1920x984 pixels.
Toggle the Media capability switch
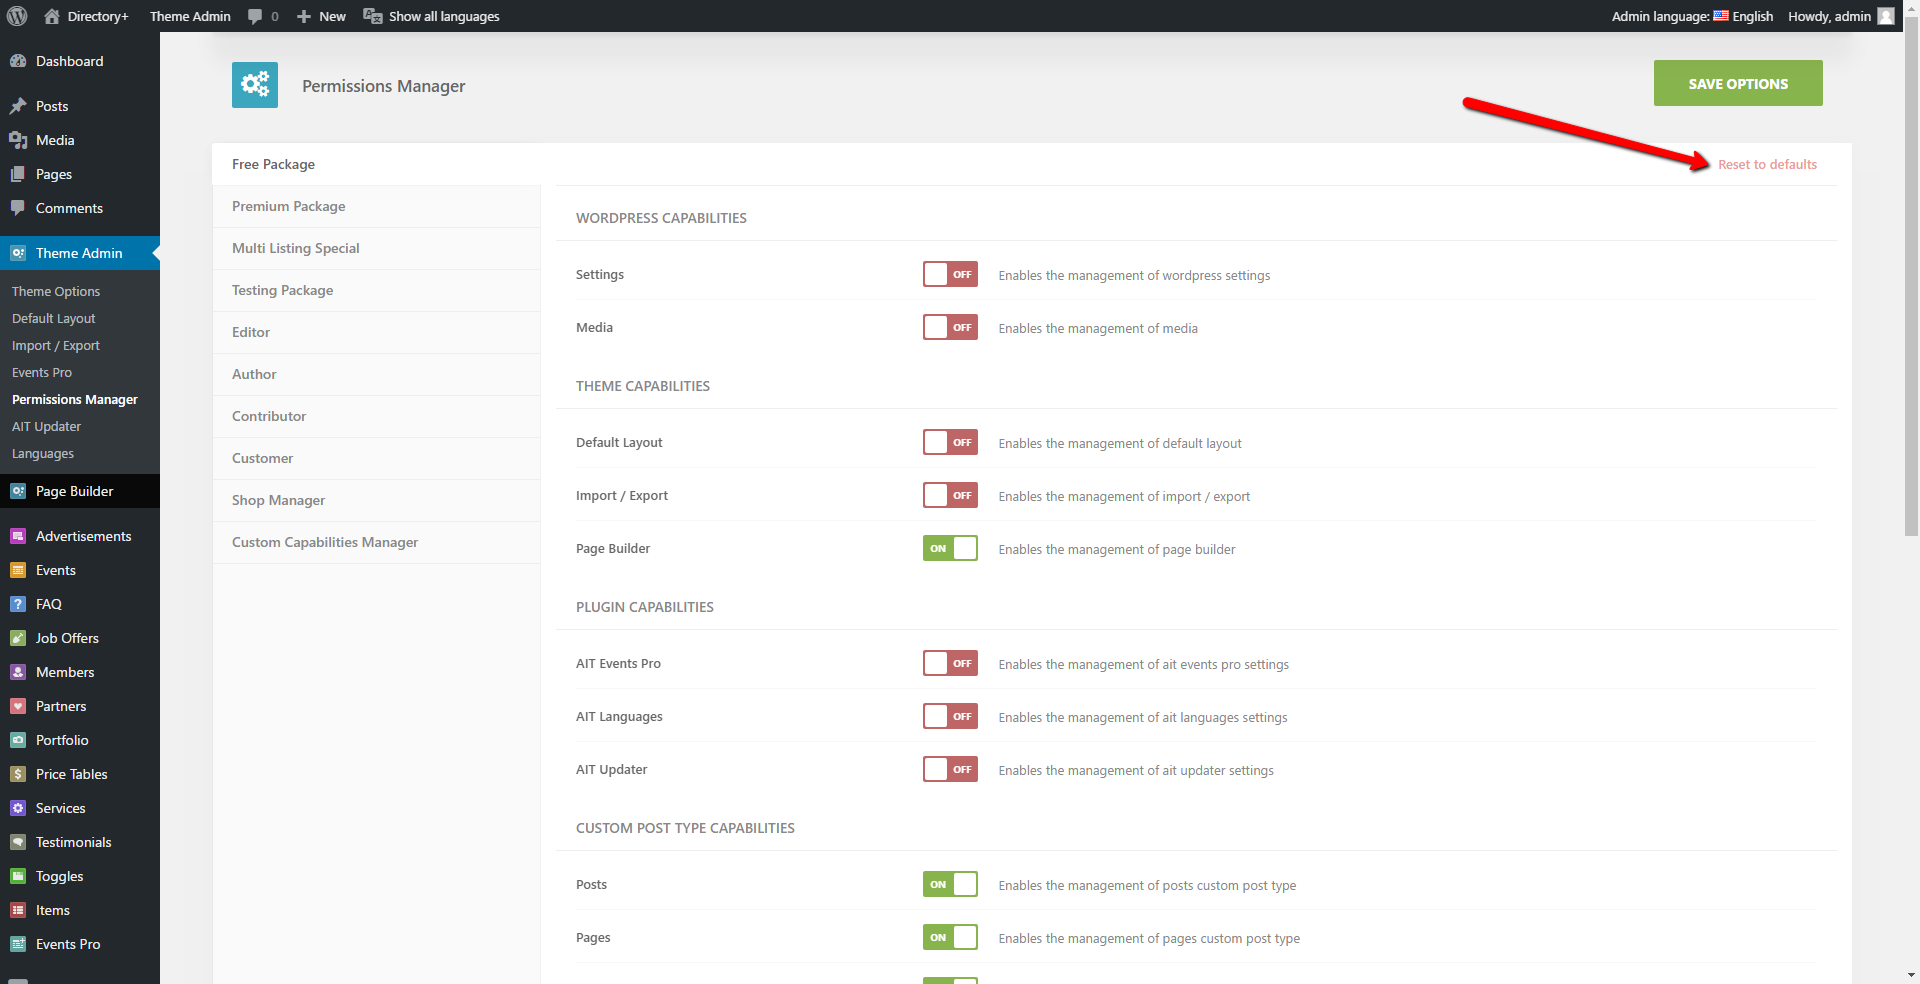click(x=950, y=327)
